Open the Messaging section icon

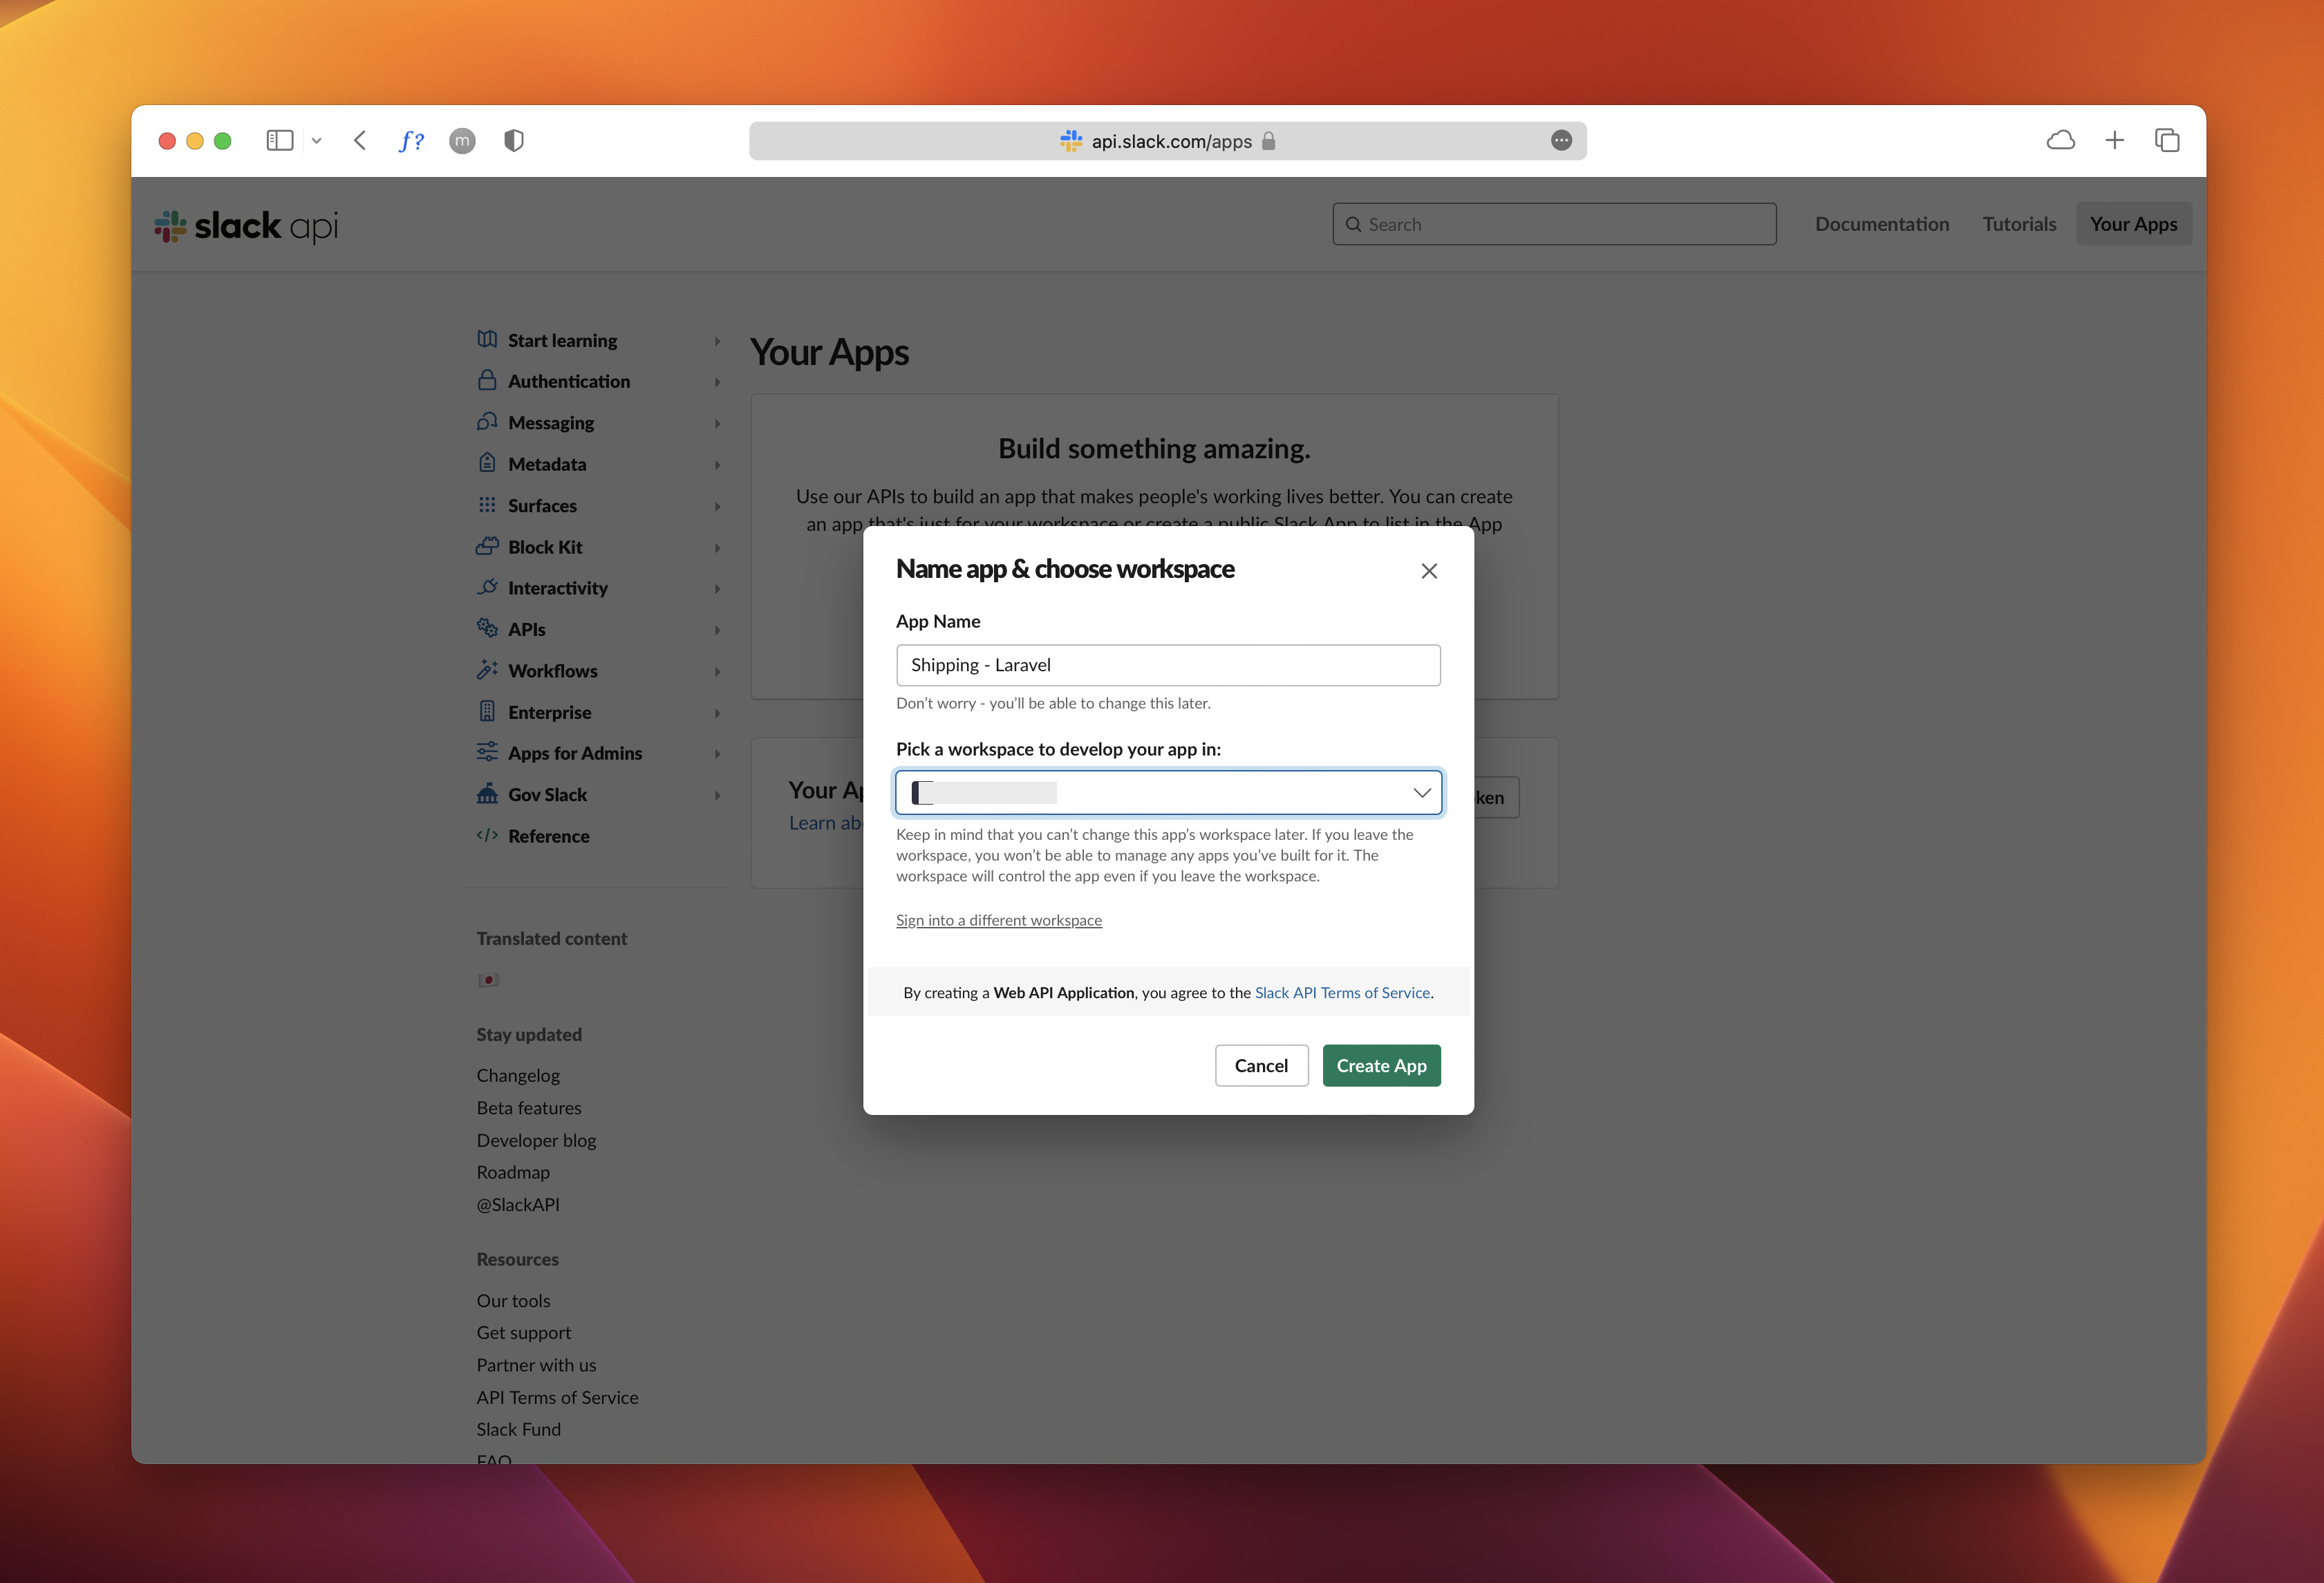(487, 422)
